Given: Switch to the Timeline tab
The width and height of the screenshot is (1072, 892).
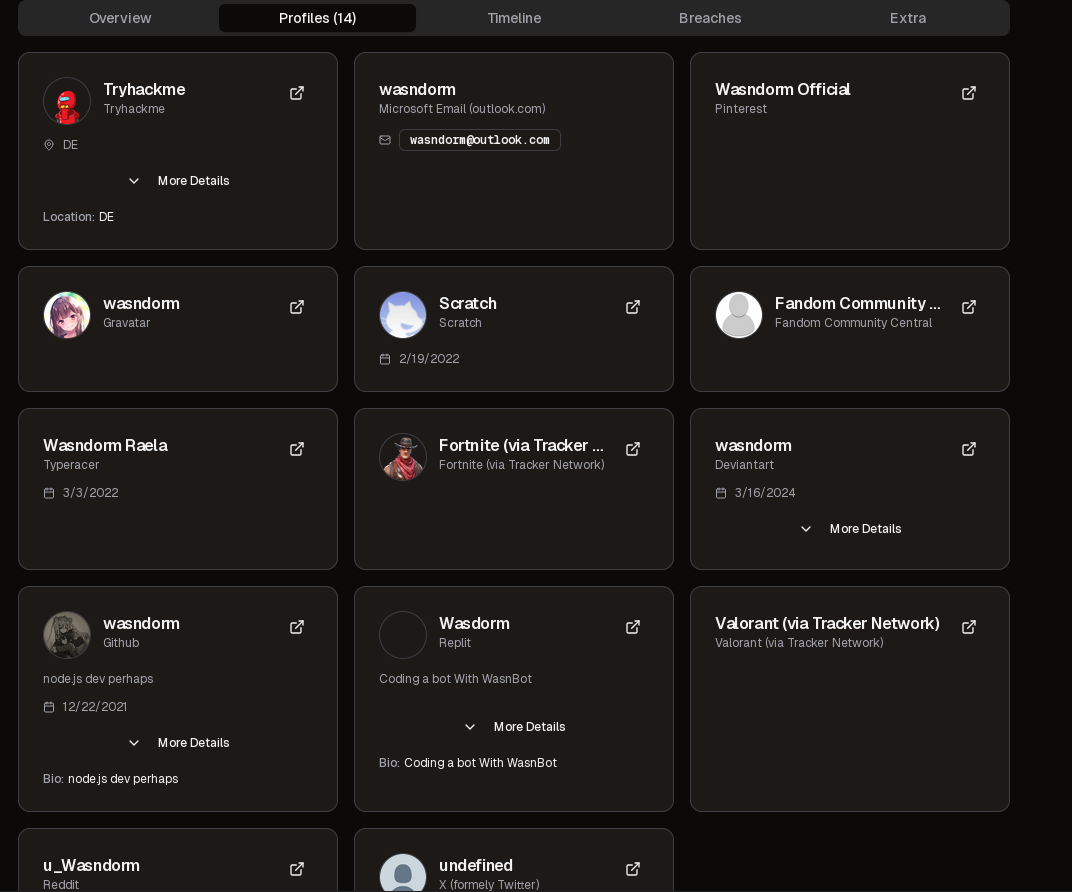Looking at the screenshot, I should [x=514, y=18].
